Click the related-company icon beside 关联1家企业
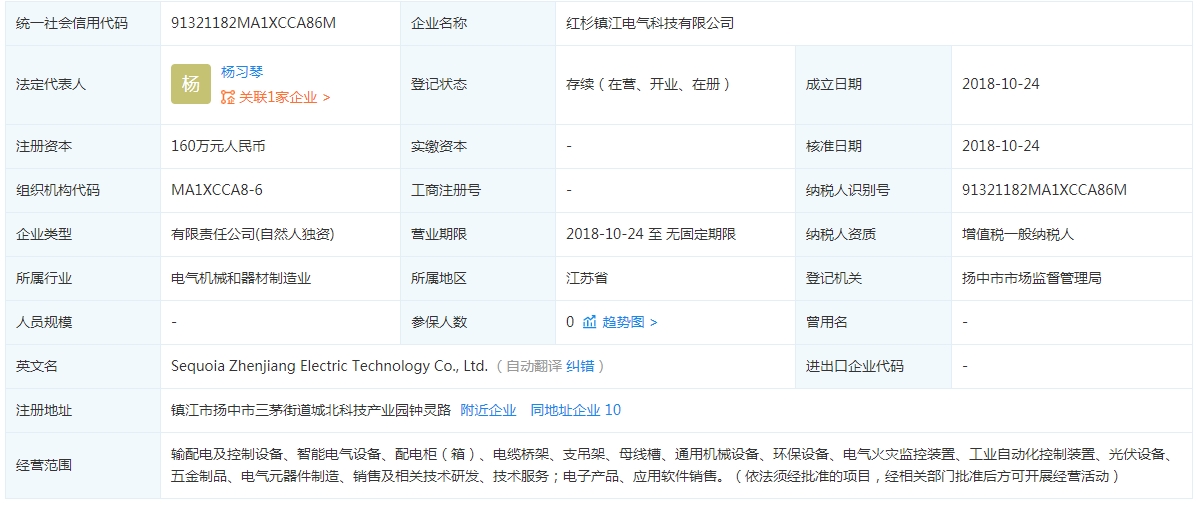This screenshot has width=1204, height=507. 228,97
